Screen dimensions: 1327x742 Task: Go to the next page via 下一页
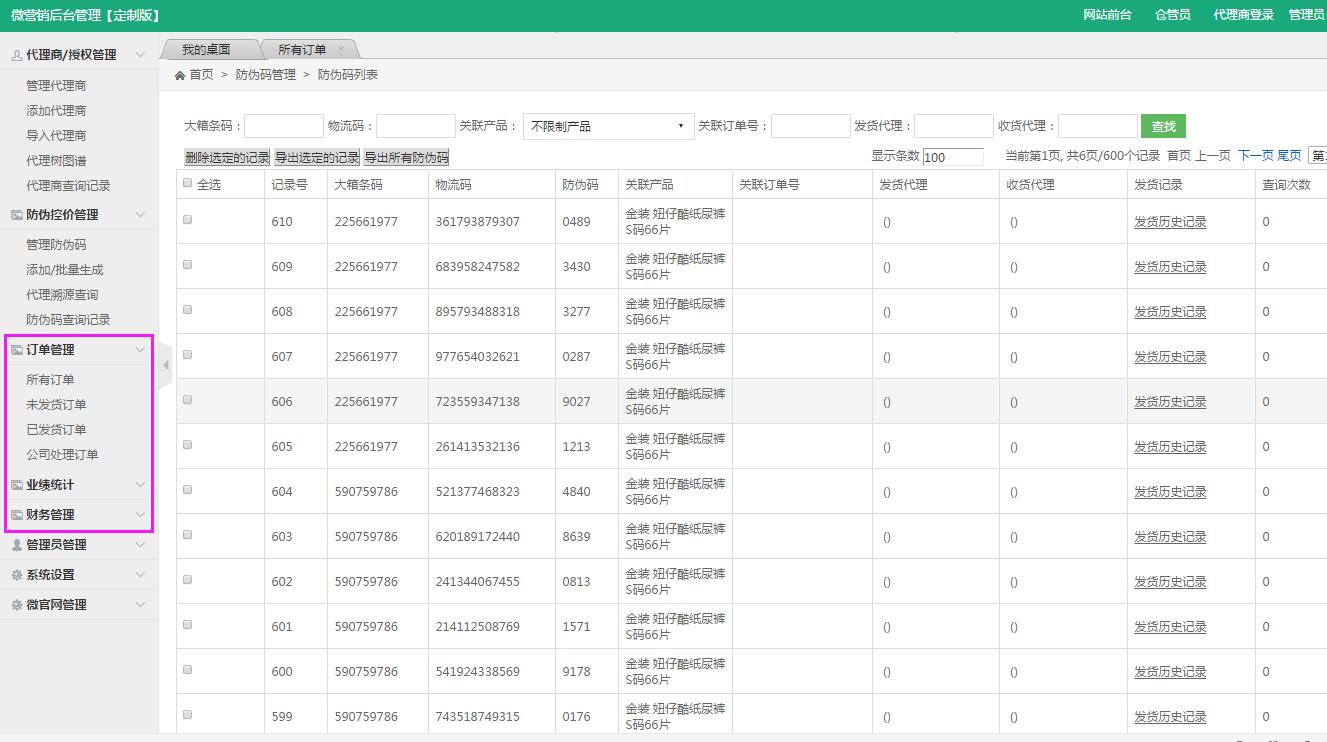click(1256, 156)
